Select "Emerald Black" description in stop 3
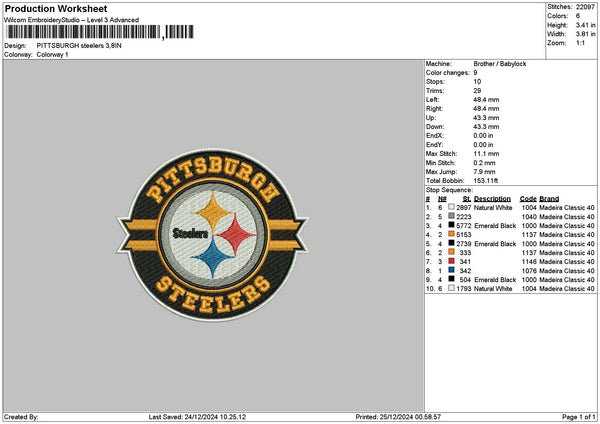The image size is (600, 424). tap(495, 226)
